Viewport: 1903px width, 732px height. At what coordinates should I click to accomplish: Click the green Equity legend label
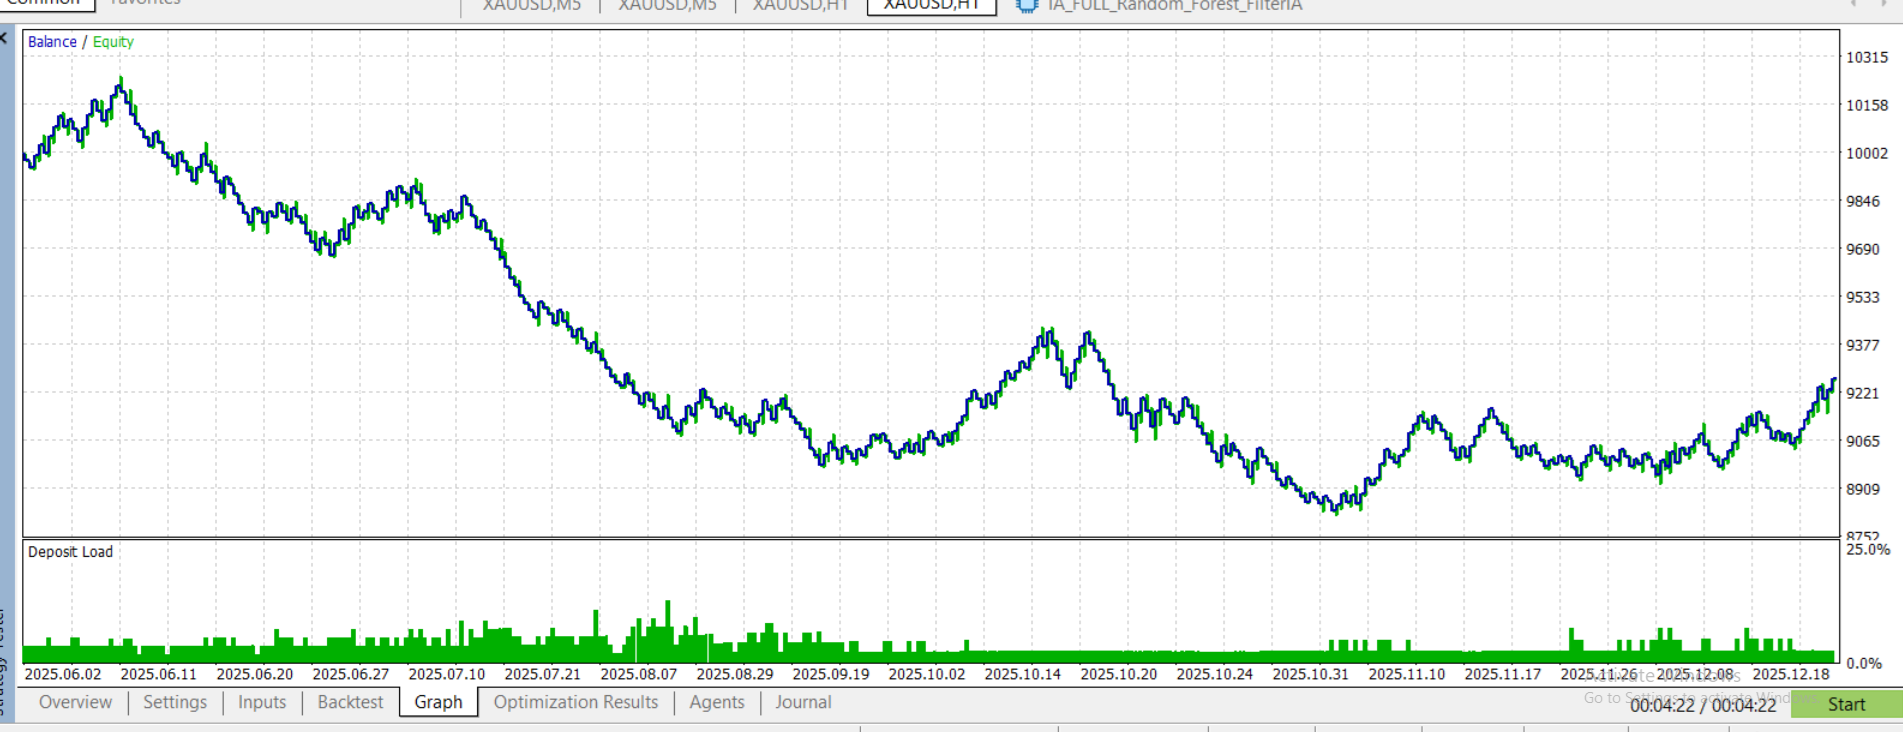pyautogui.click(x=113, y=42)
